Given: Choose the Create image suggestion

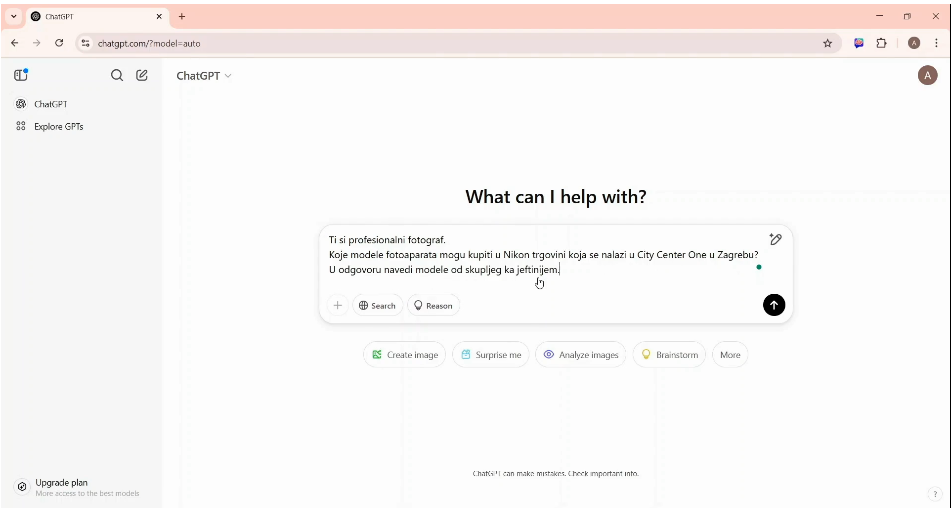Looking at the screenshot, I should click(x=405, y=355).
